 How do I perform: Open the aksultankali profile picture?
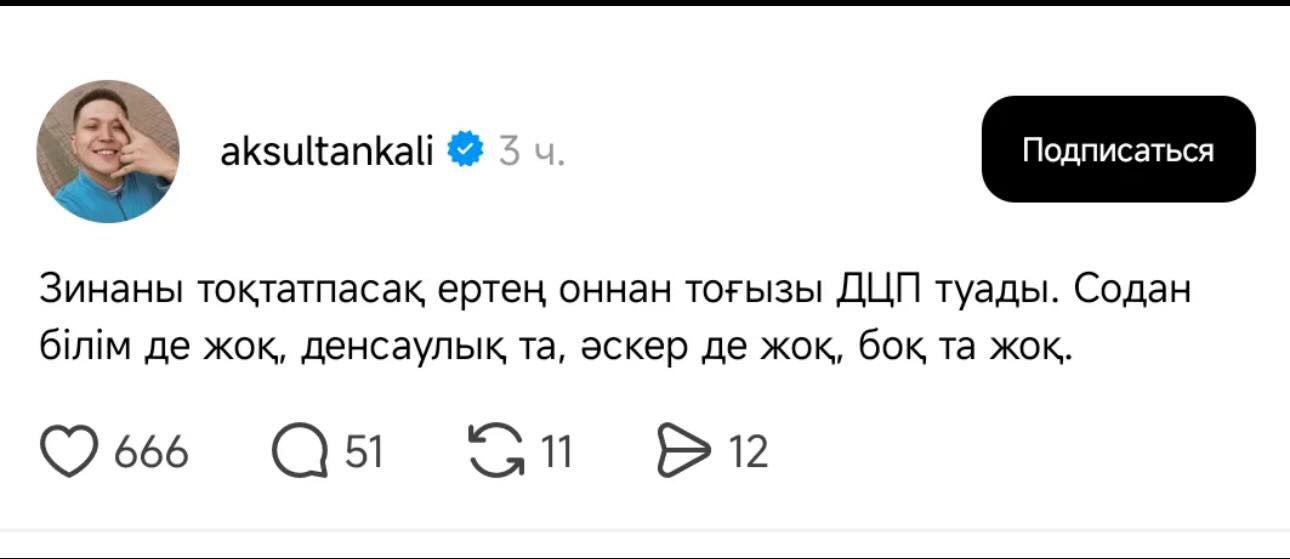(x=108, y=151)
